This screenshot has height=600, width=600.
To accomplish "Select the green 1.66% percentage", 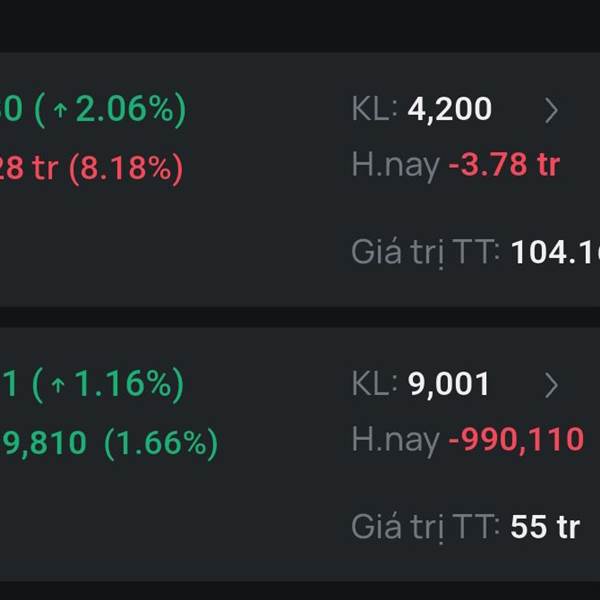I will 161,442.
